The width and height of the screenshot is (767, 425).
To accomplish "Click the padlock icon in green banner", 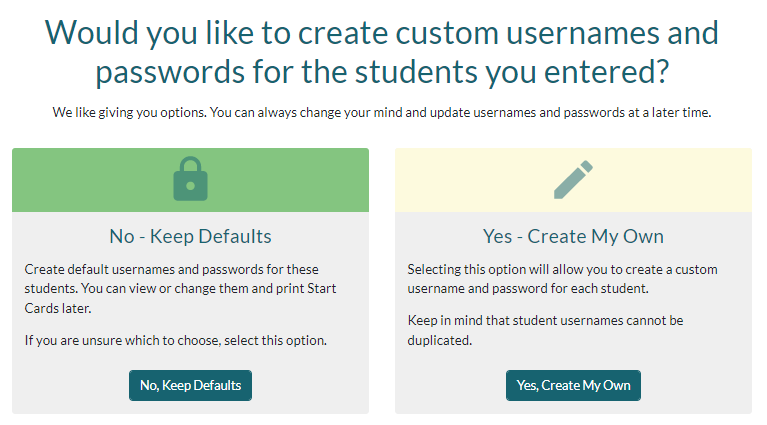I will pyautogui.click(x=190, y=180).
